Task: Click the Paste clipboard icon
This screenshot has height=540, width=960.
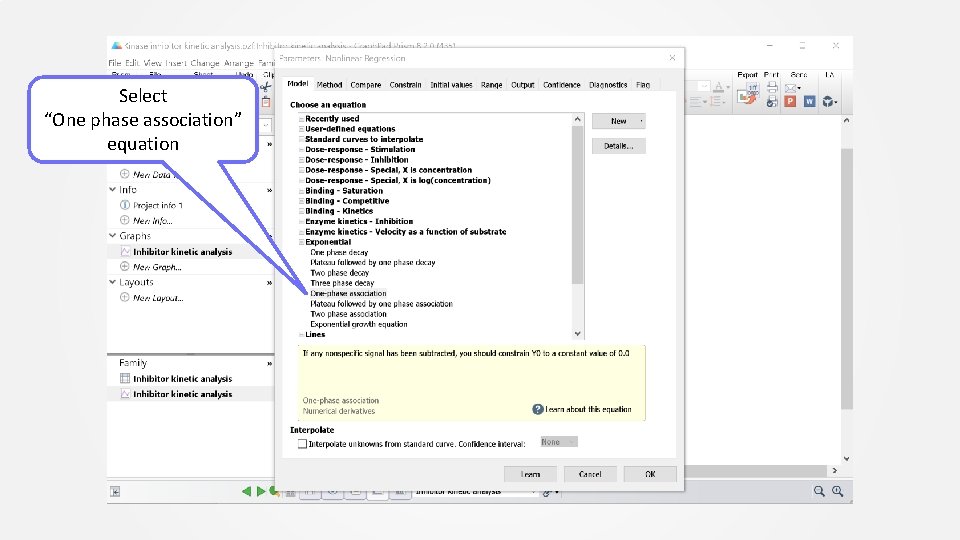Action: [x=266, y=102]
